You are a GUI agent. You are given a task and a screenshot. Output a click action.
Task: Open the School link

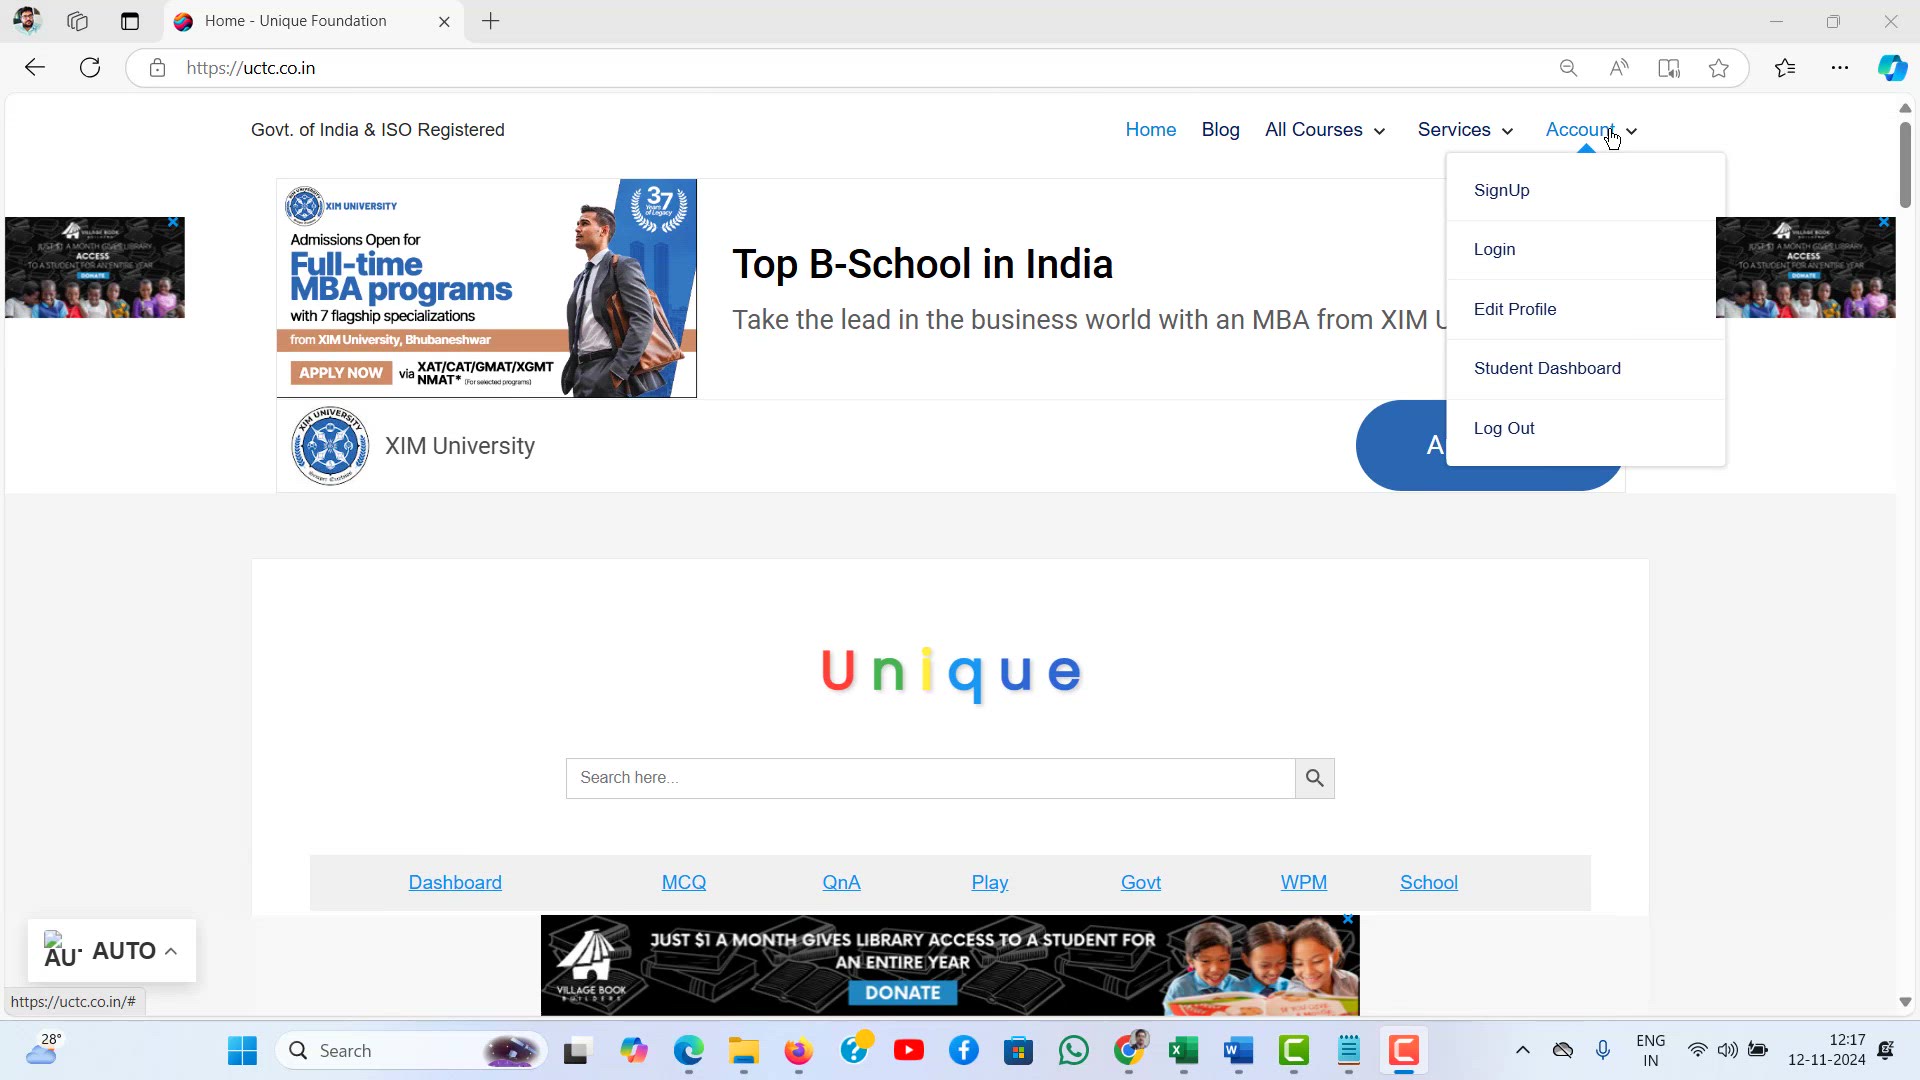point(1429,883)
